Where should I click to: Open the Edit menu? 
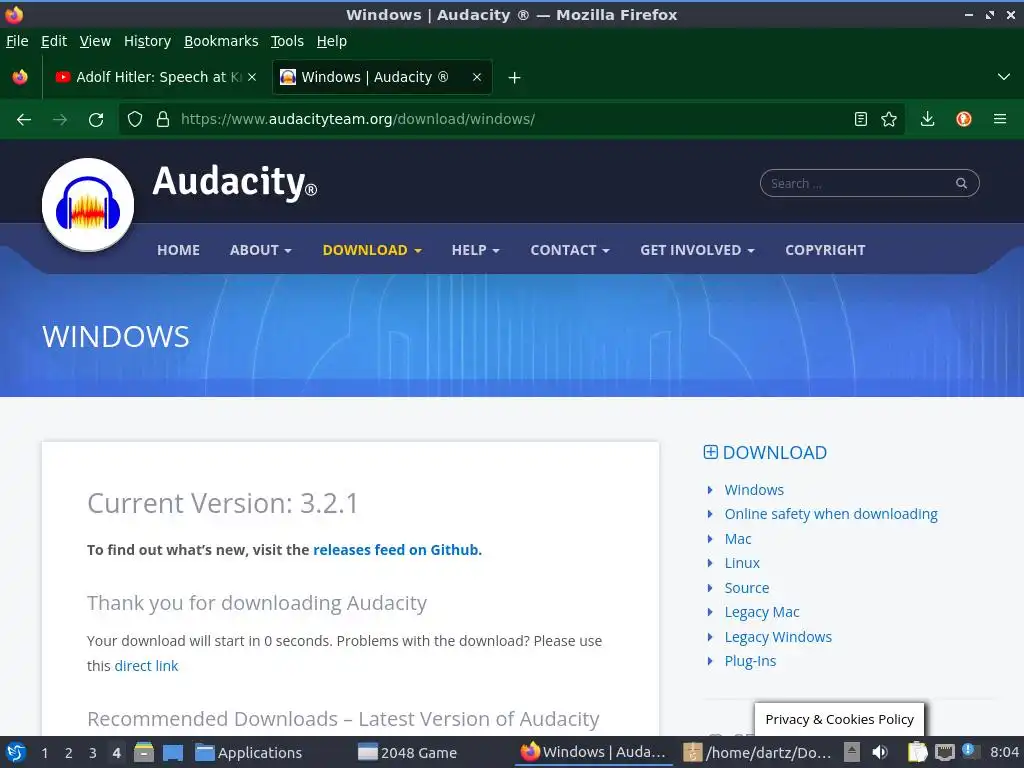(x=54, y=41)
